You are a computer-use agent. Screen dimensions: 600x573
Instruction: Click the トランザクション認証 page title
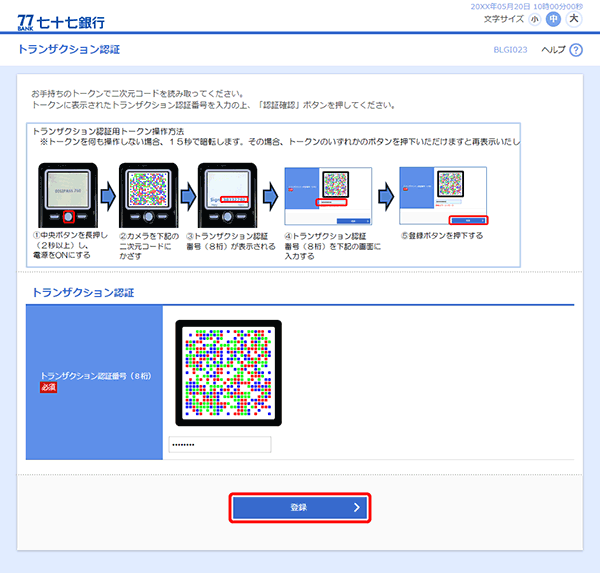[x=69, y=49]
